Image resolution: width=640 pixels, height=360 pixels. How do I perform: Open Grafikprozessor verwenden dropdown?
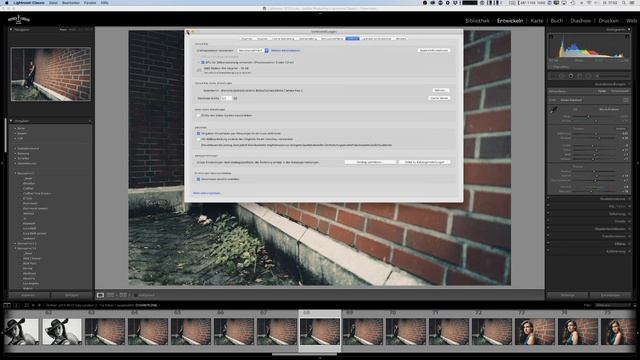[253, 50]
